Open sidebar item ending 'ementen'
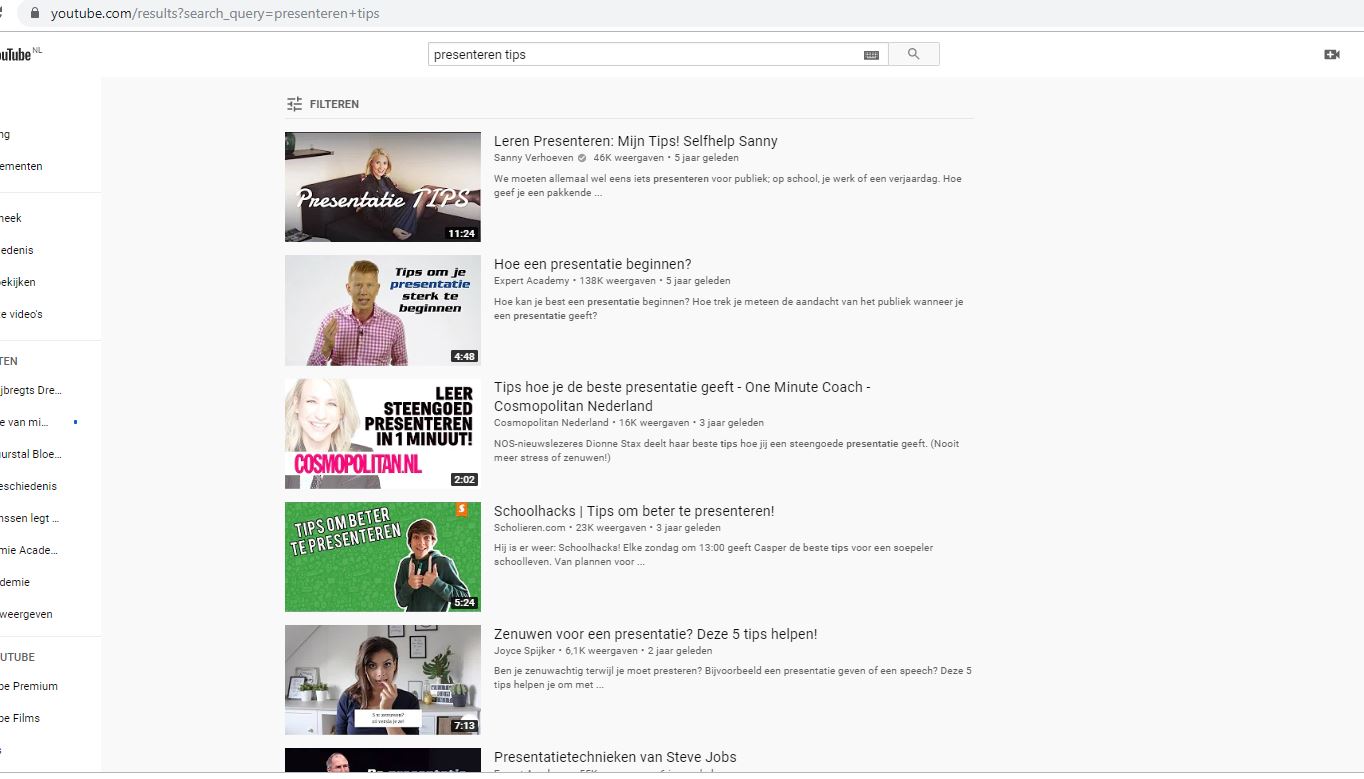 point(21,166)
